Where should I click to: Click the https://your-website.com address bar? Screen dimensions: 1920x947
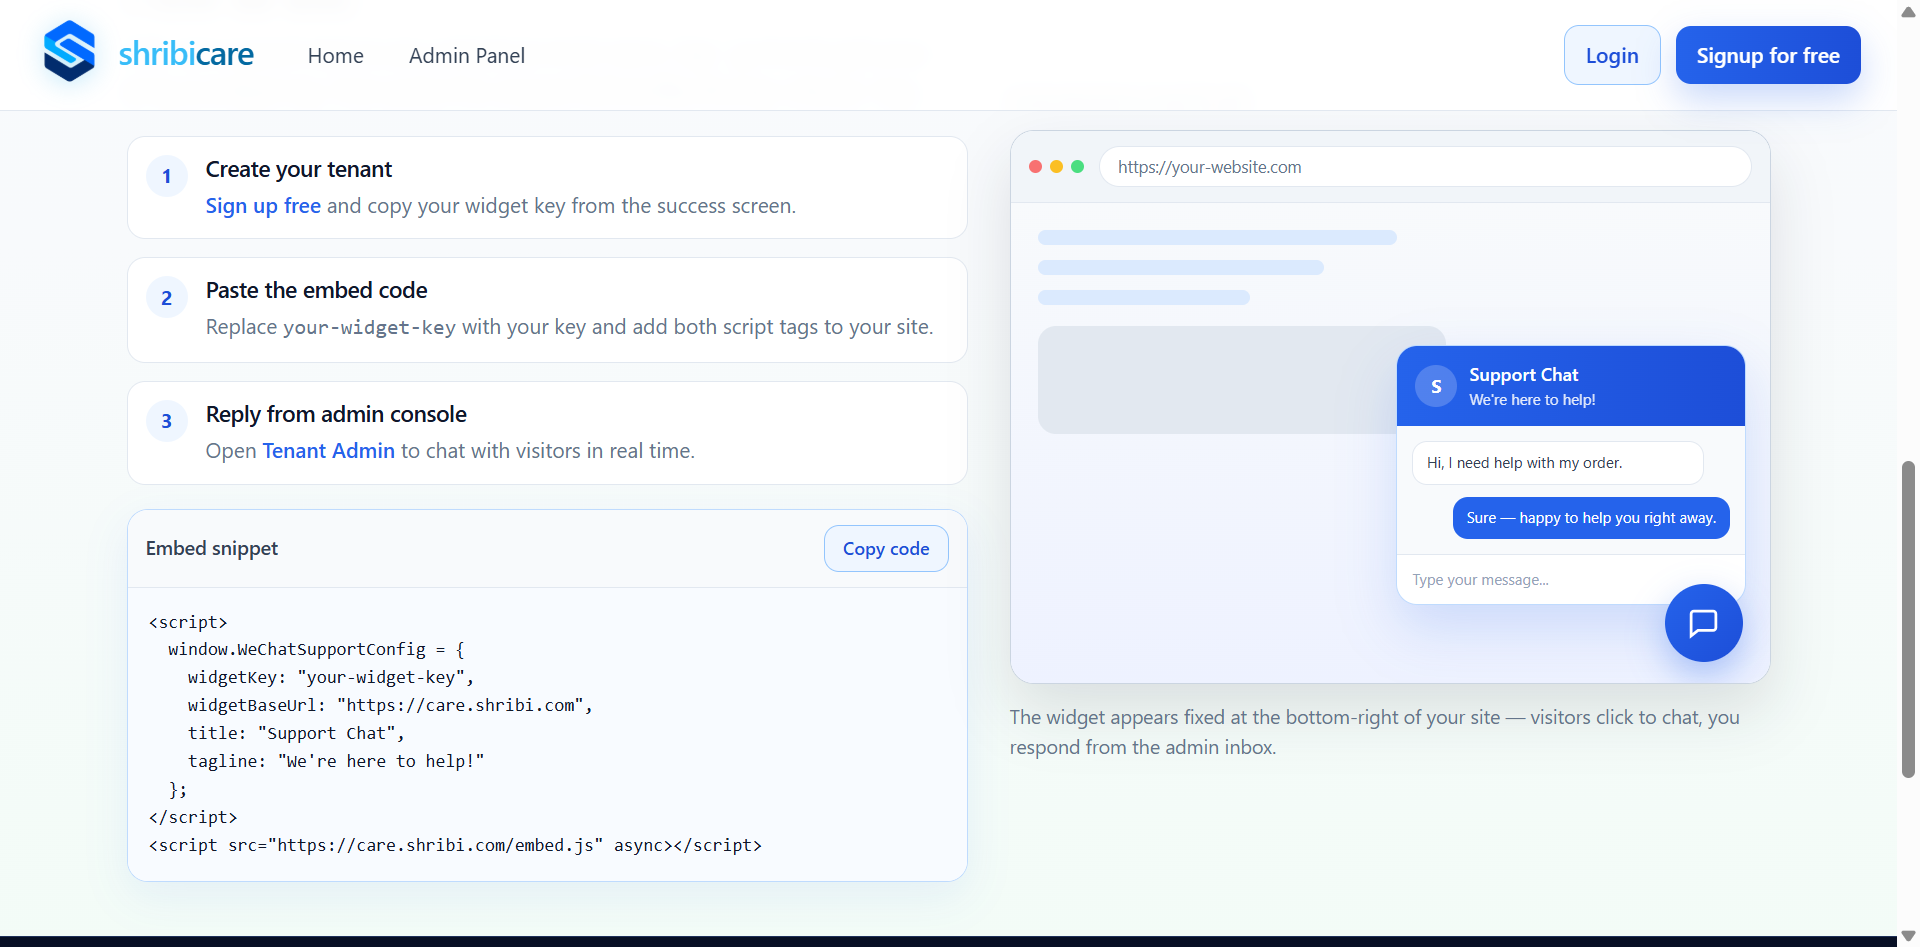(x=1425, y=167)
